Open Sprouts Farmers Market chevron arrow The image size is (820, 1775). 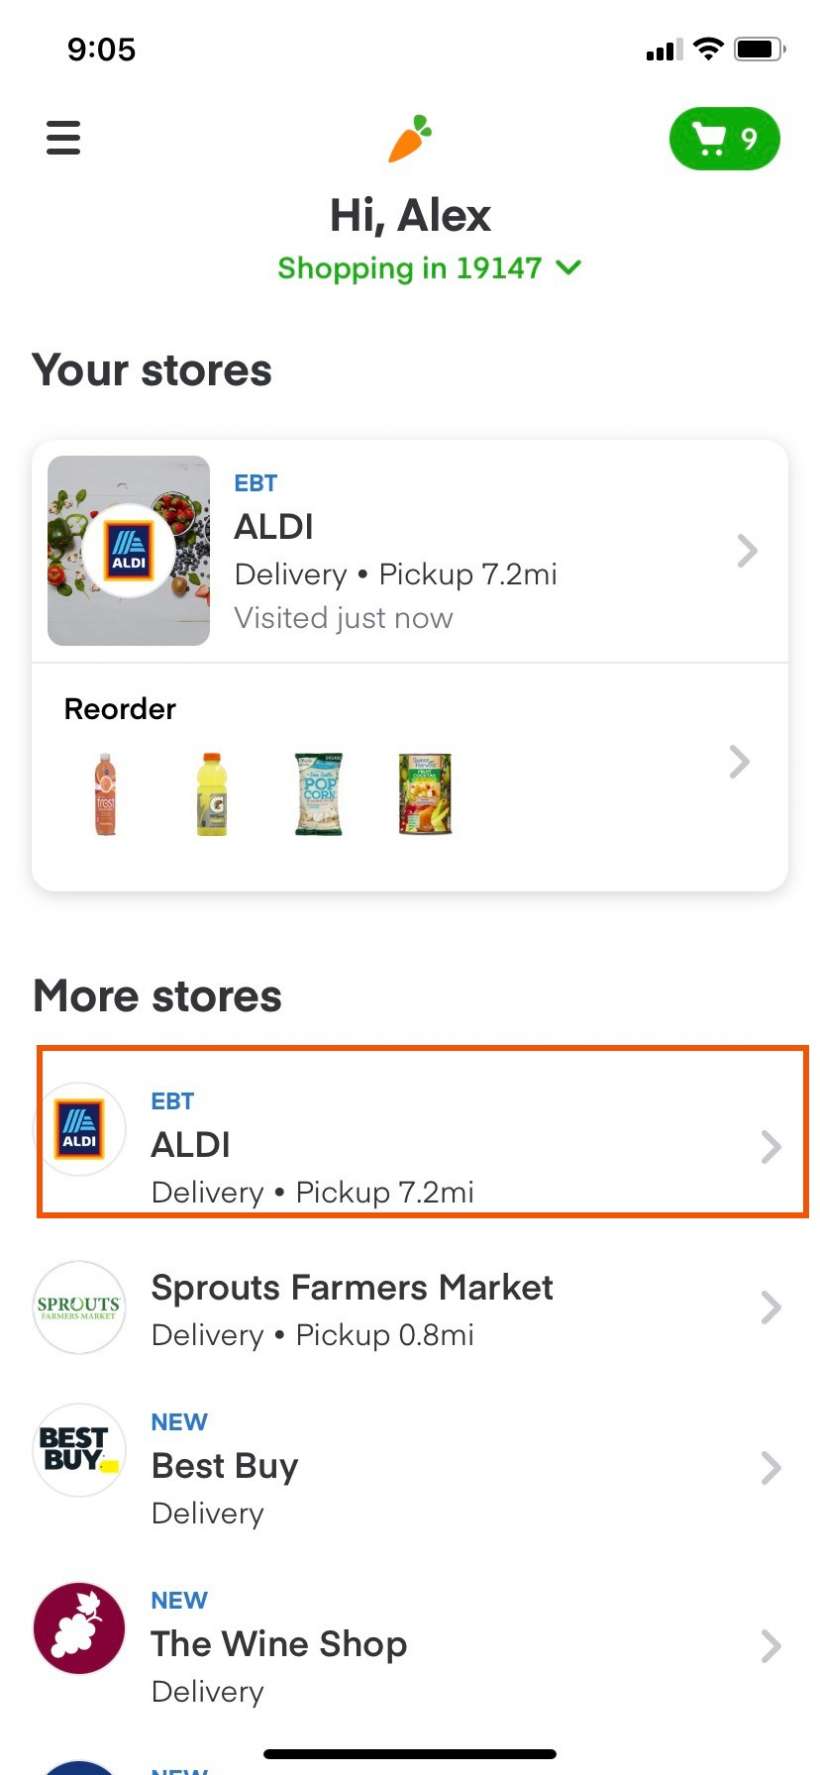pos(770,1307)
